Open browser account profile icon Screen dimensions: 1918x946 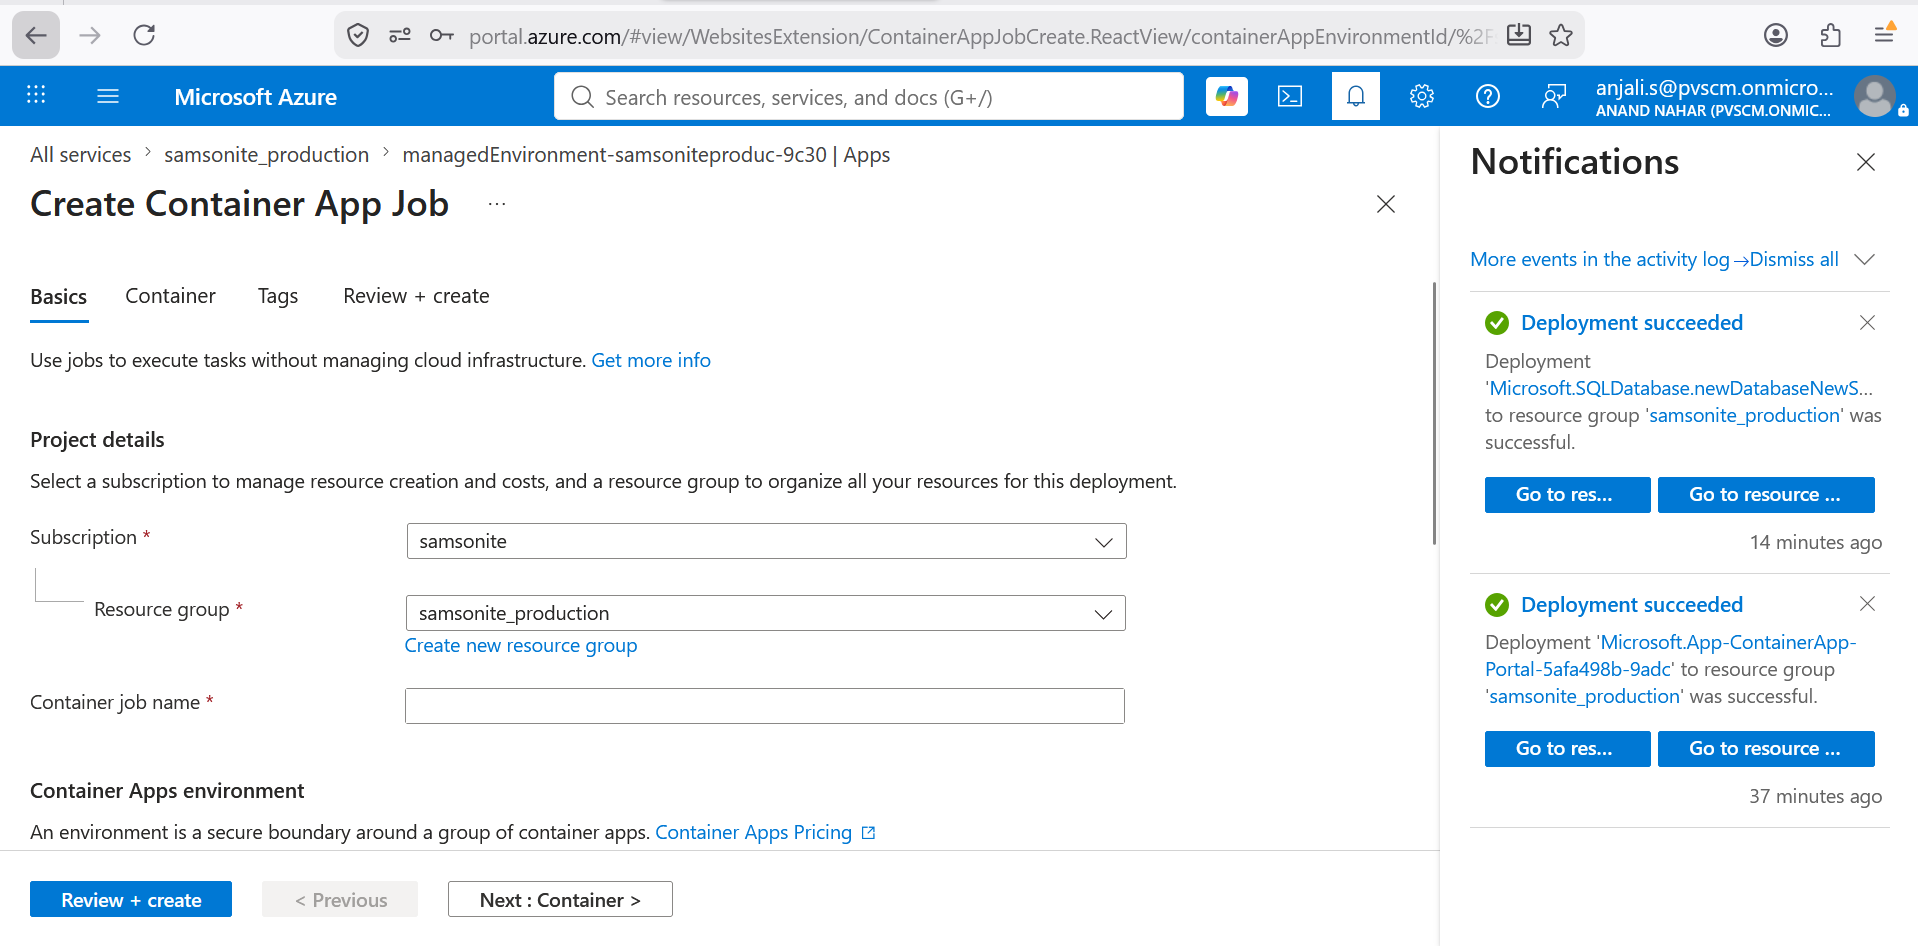pos(1776,36)
